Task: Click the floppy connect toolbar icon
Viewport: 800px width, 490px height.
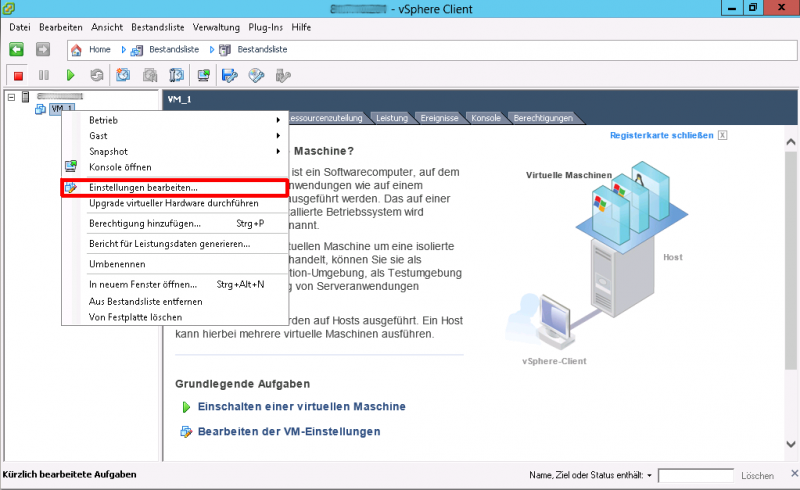Action: 230,76
